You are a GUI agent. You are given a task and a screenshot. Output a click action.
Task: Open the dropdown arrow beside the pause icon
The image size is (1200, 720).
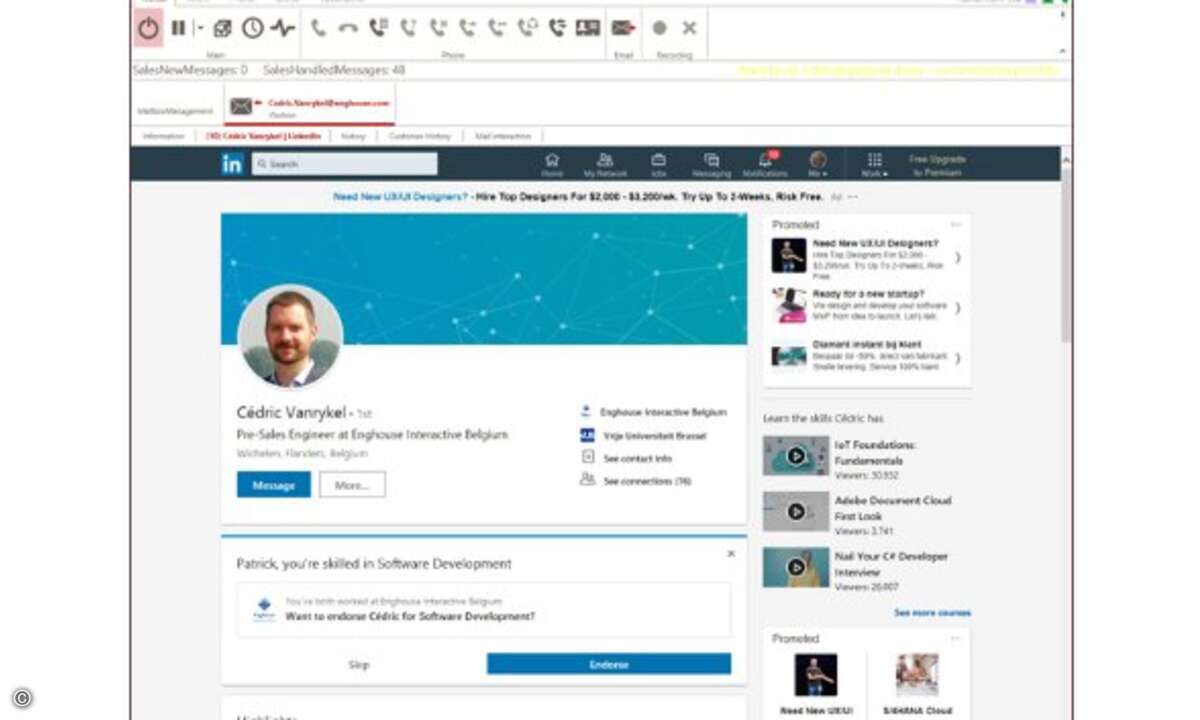(198, 28)
